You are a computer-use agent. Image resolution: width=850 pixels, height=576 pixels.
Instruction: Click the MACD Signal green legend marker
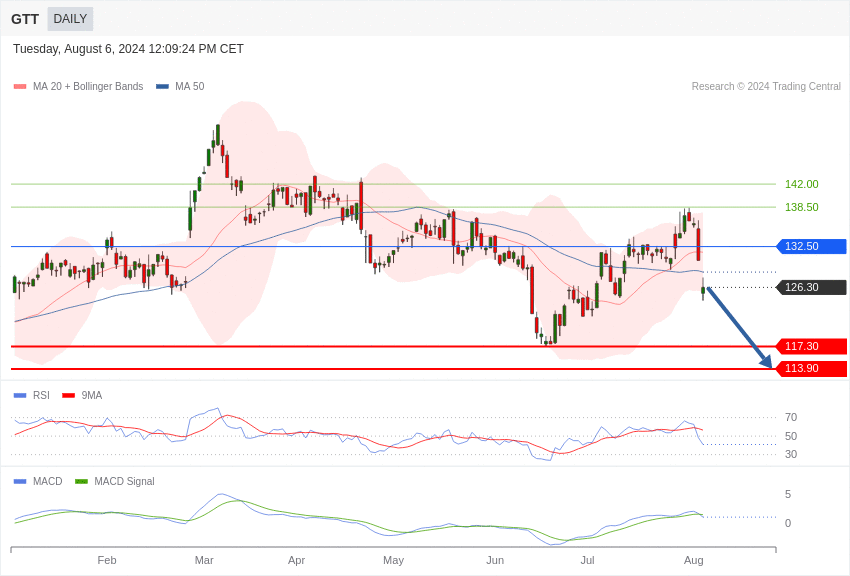point(81,481)
